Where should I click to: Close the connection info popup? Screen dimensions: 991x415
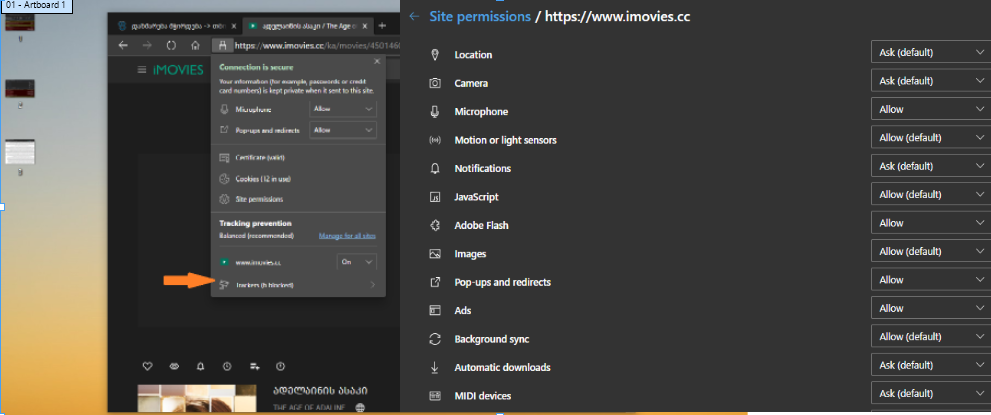[377, 61]
